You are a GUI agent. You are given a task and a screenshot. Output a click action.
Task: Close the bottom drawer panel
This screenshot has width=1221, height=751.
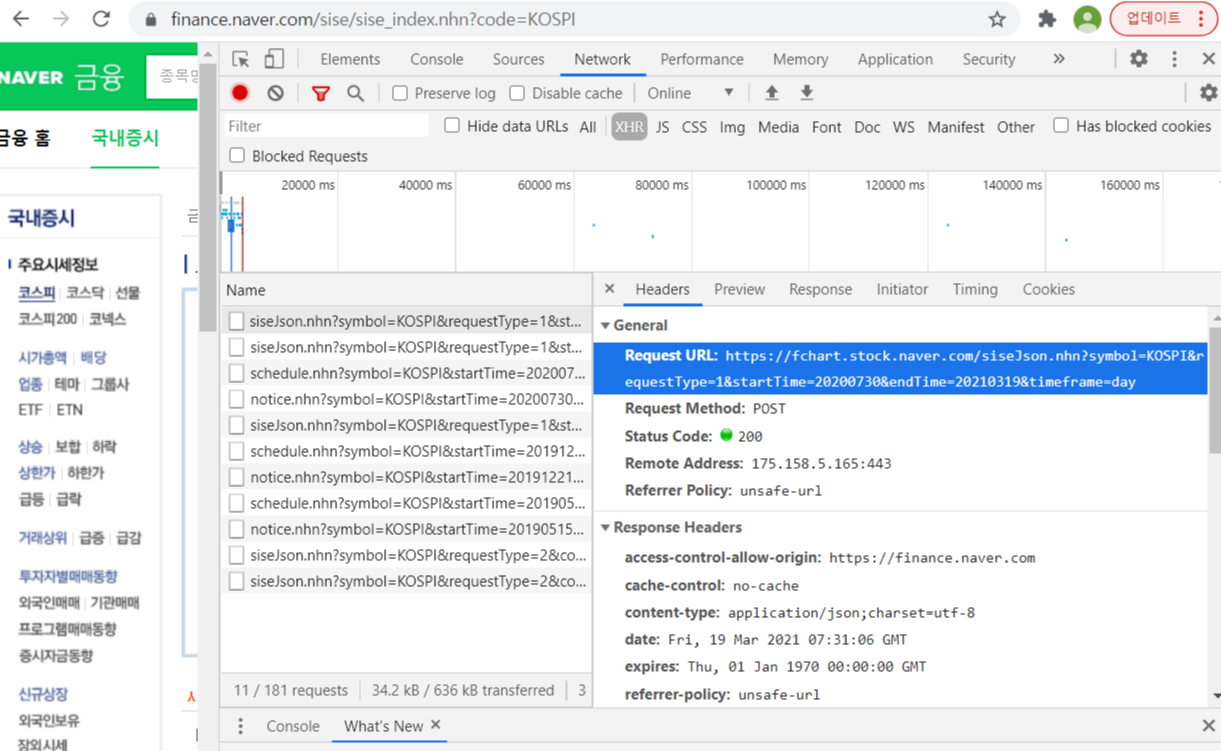(x=1208, y=726)
